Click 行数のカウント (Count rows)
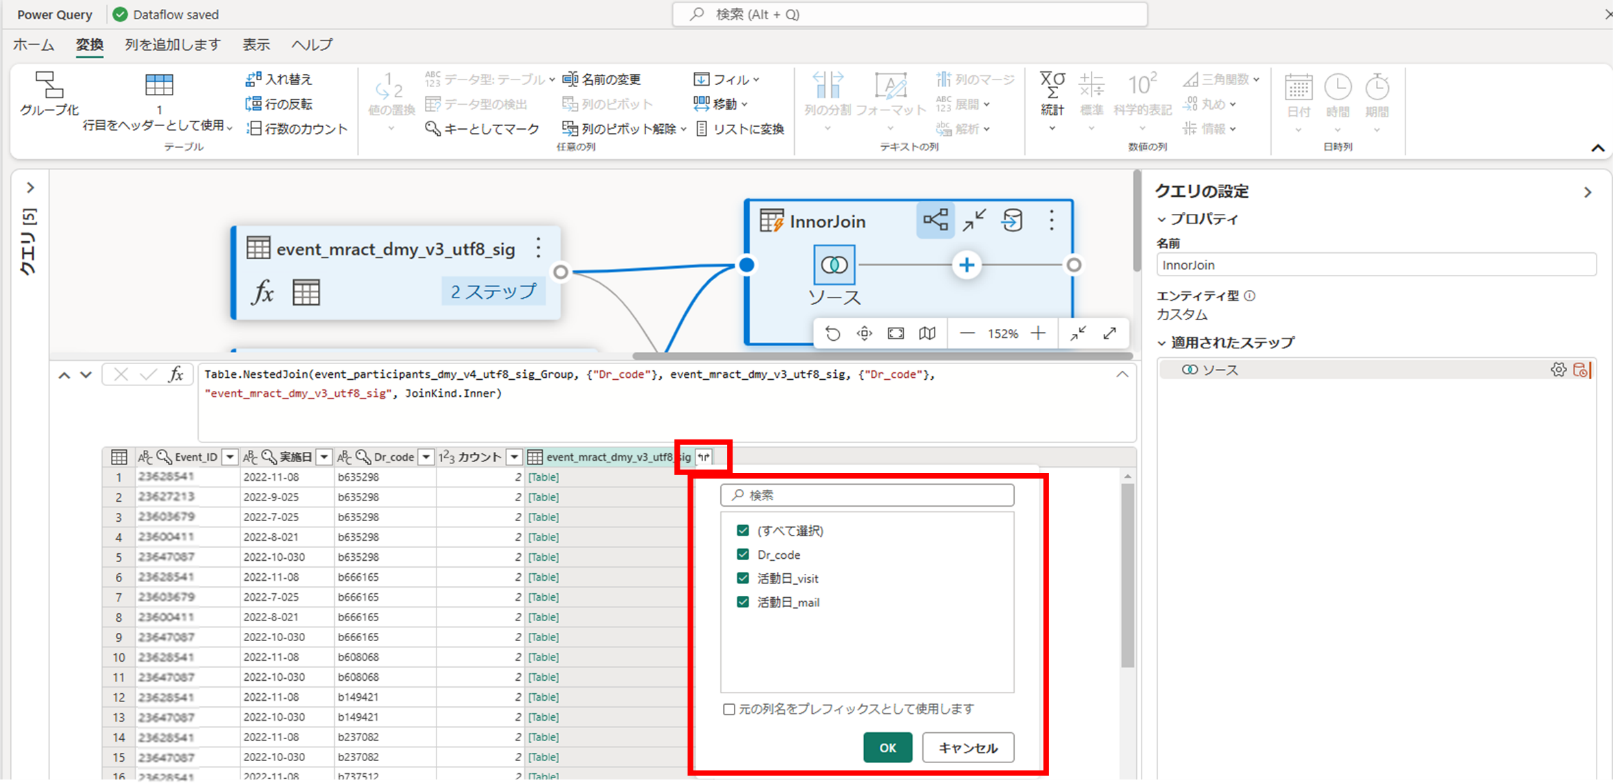 click(x=297, y=129)
